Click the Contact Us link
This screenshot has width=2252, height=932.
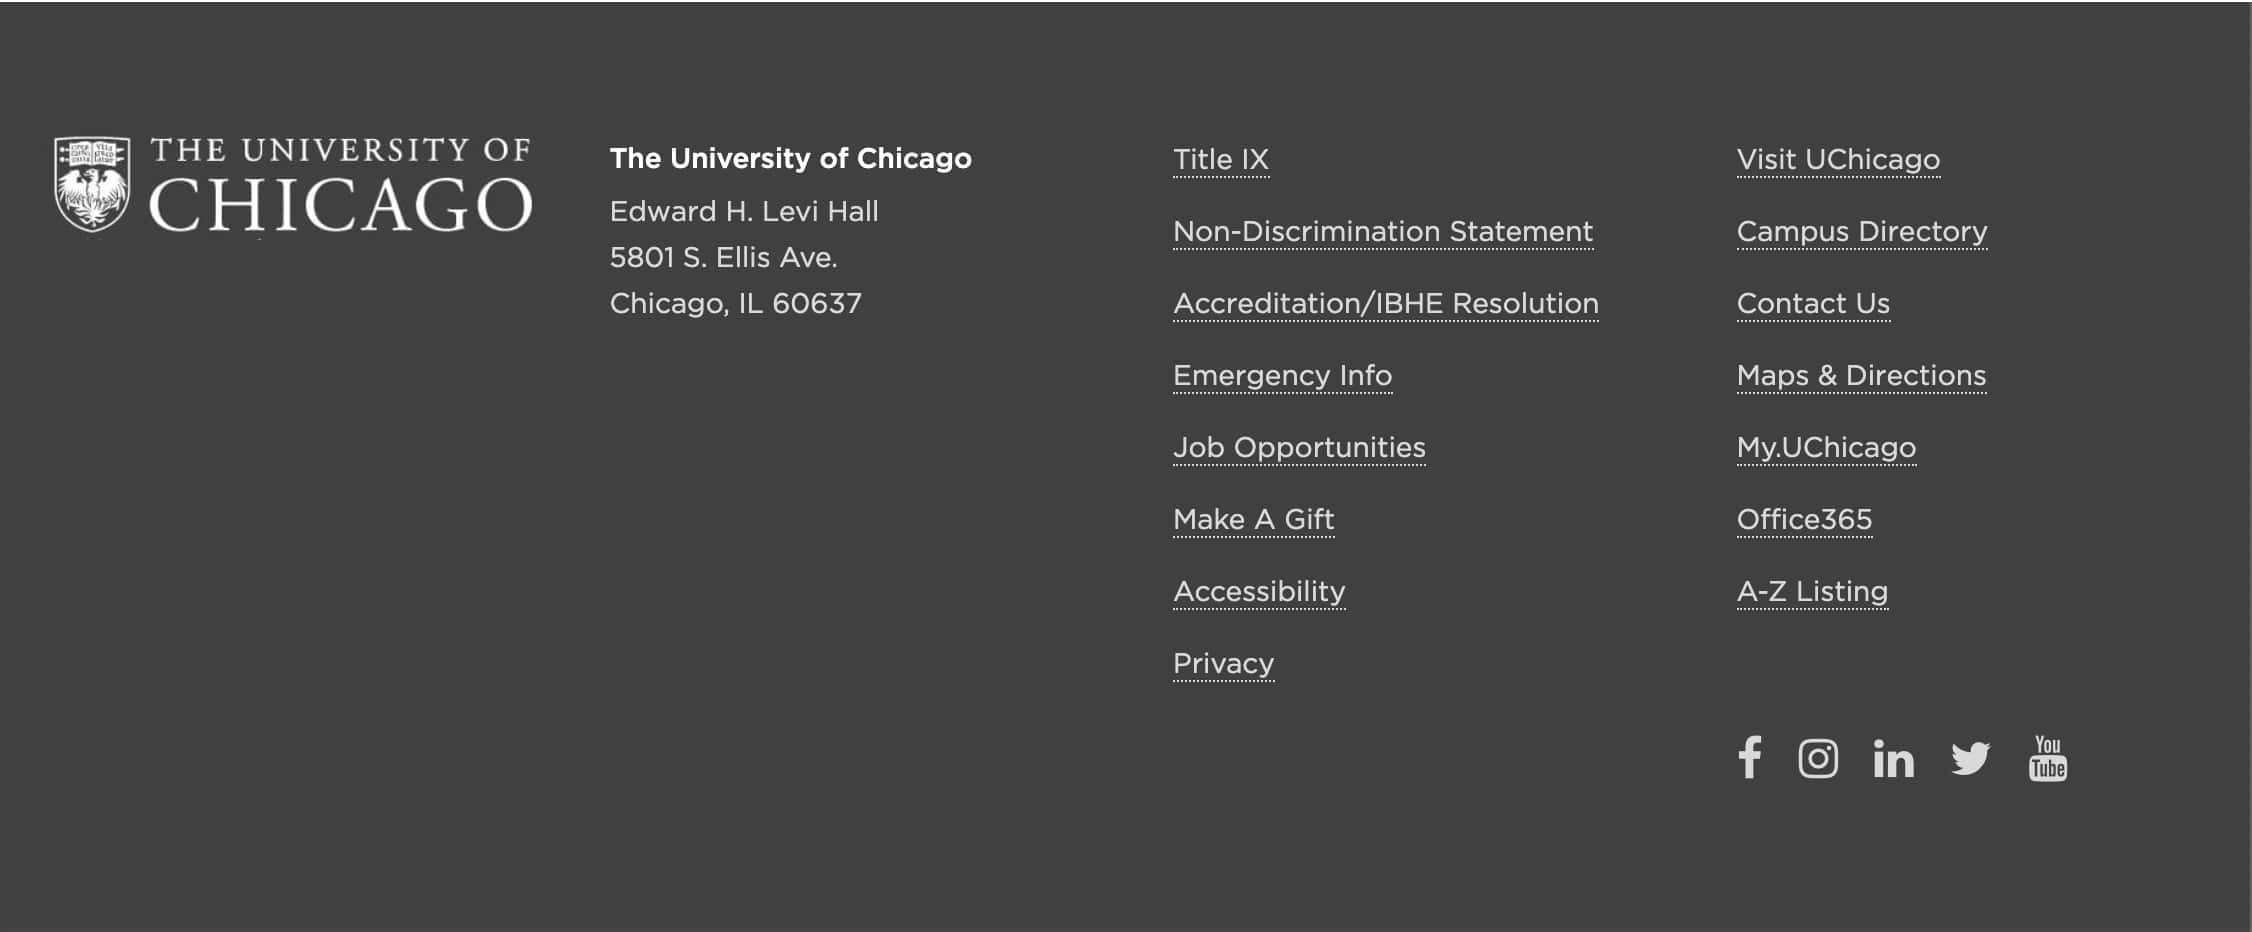1813,303
